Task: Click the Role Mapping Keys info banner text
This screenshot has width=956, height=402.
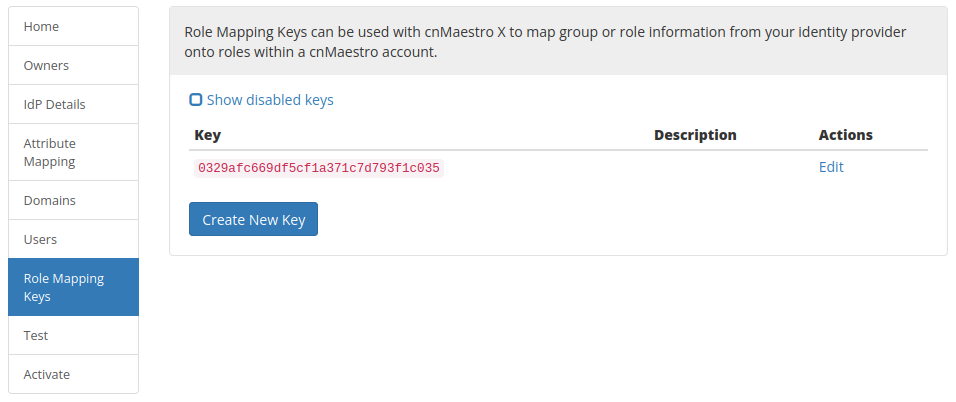Action: pos(545,42)
